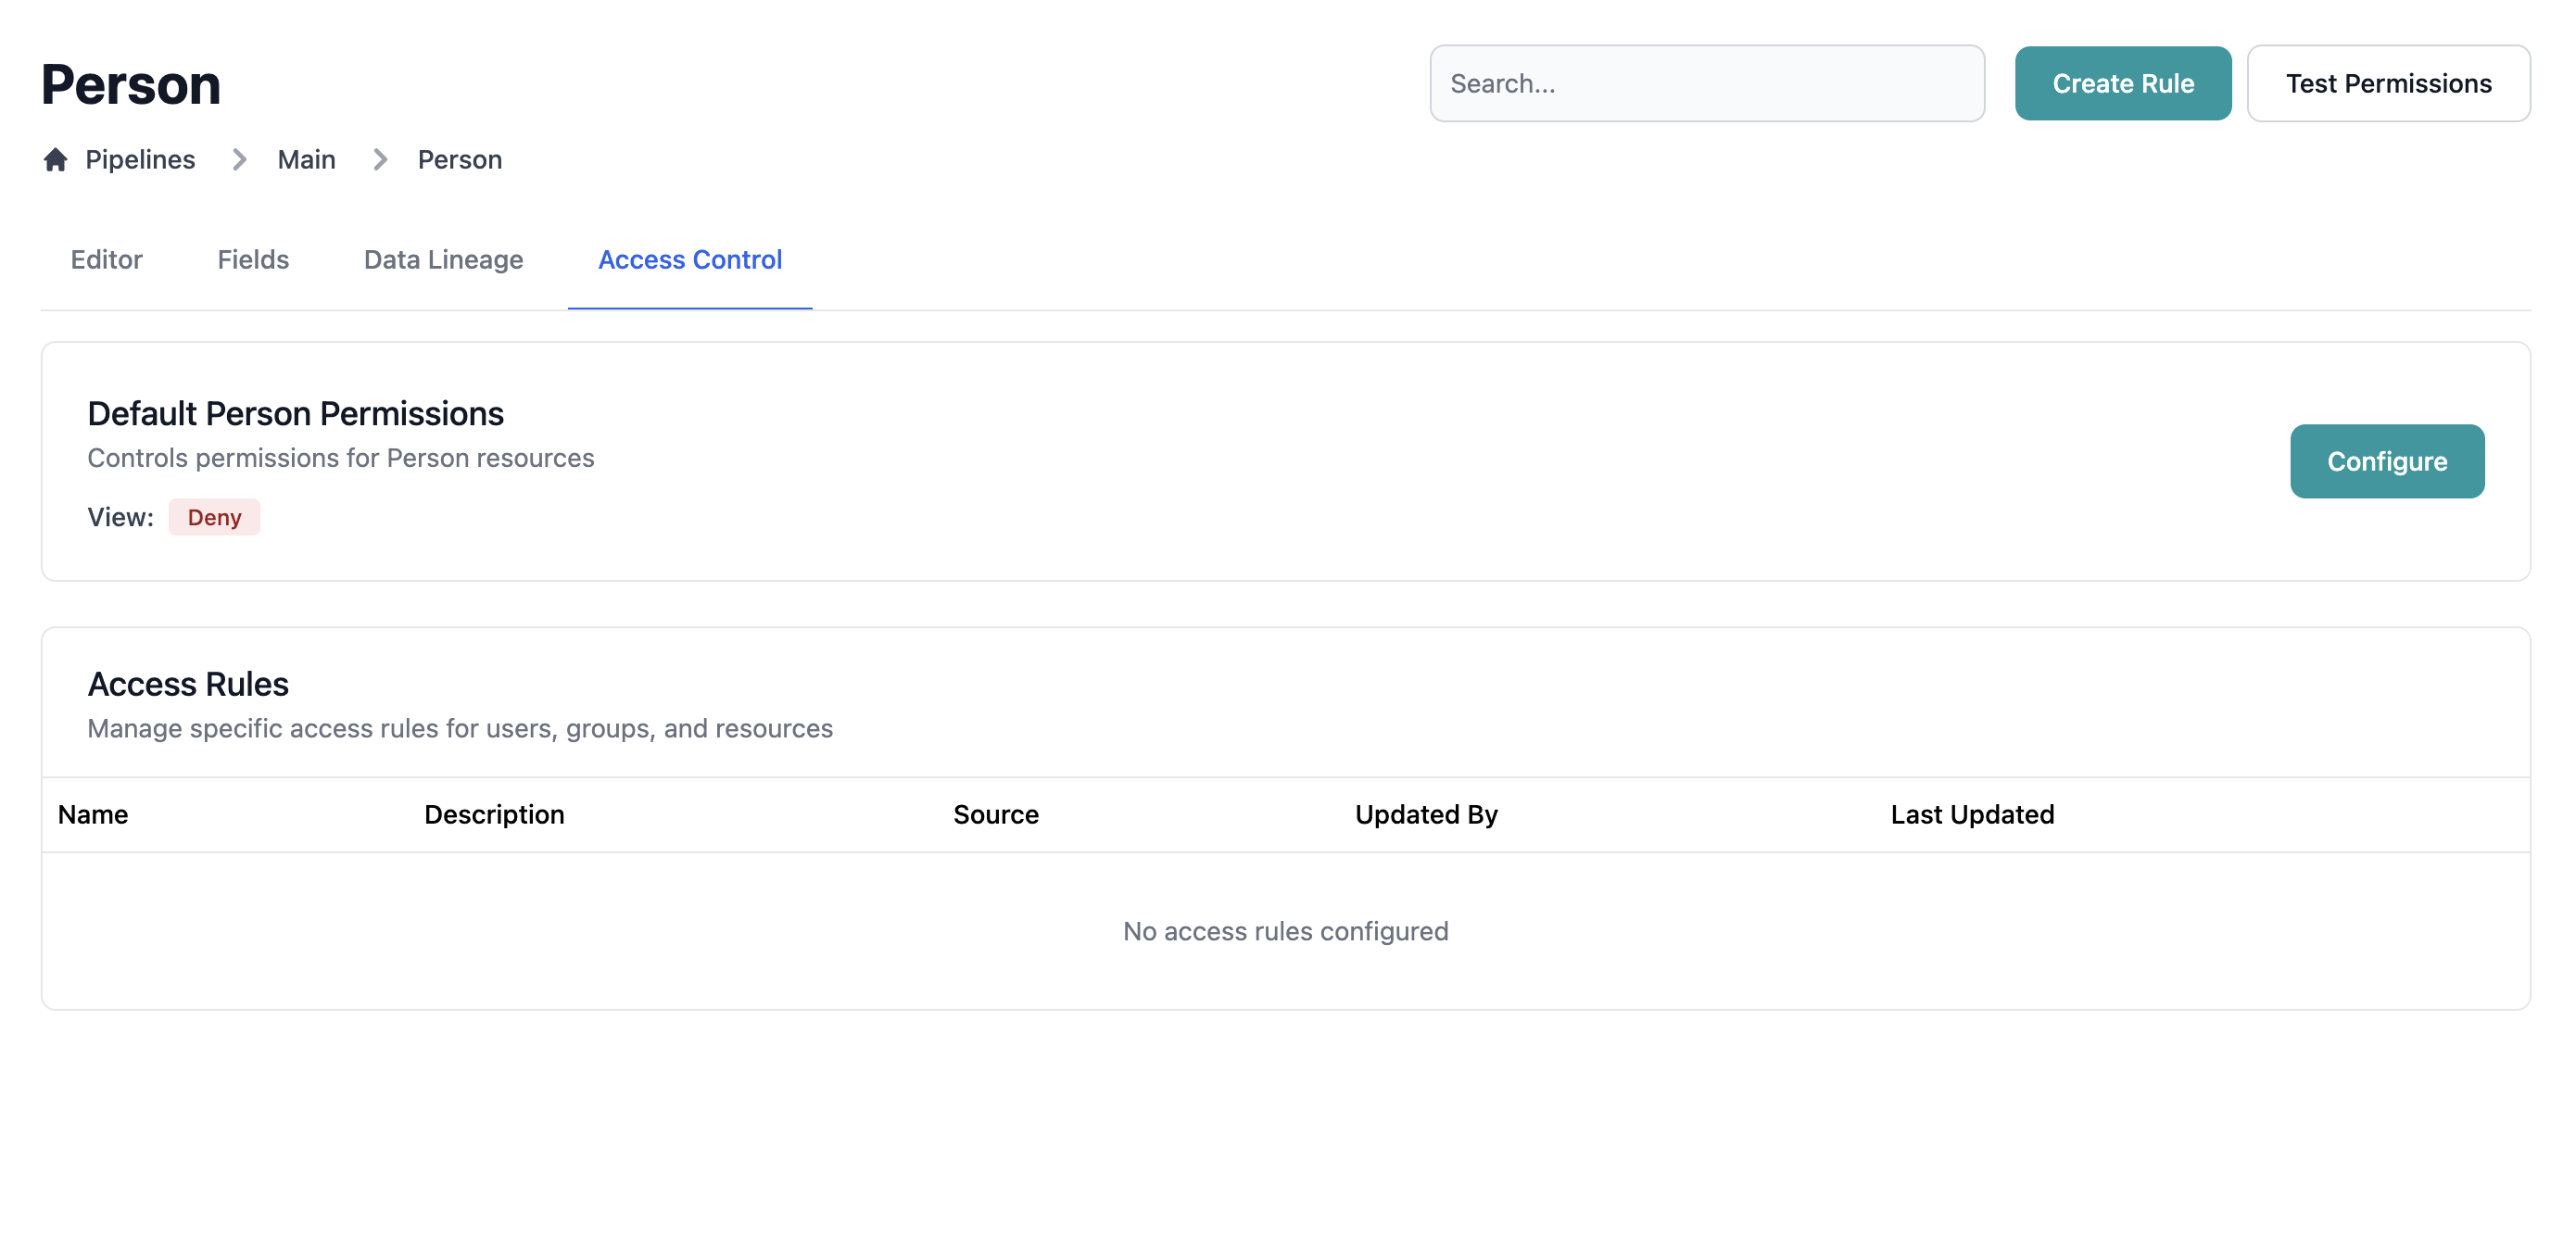
Task: Click the Updated By column header
Action: point(1425,815)
